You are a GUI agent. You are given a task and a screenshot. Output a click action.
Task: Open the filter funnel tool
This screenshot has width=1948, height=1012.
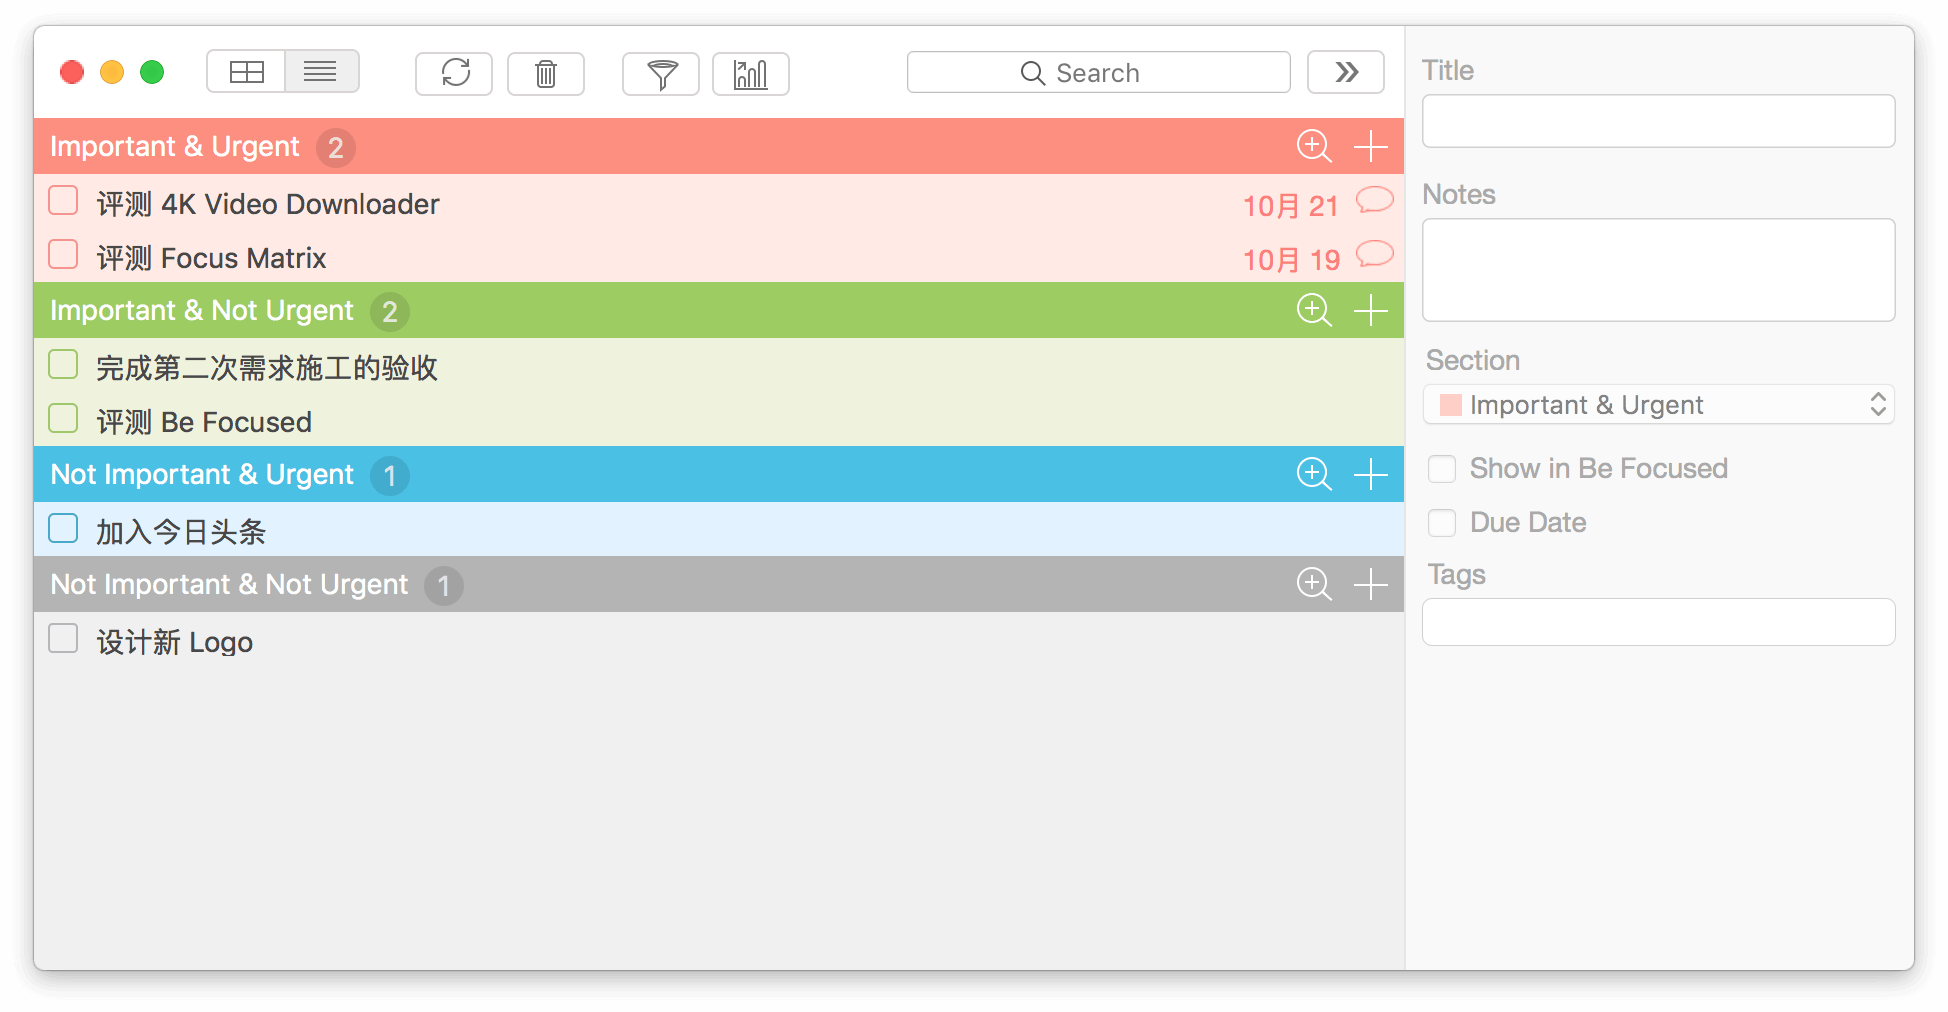tap(661, 73)
